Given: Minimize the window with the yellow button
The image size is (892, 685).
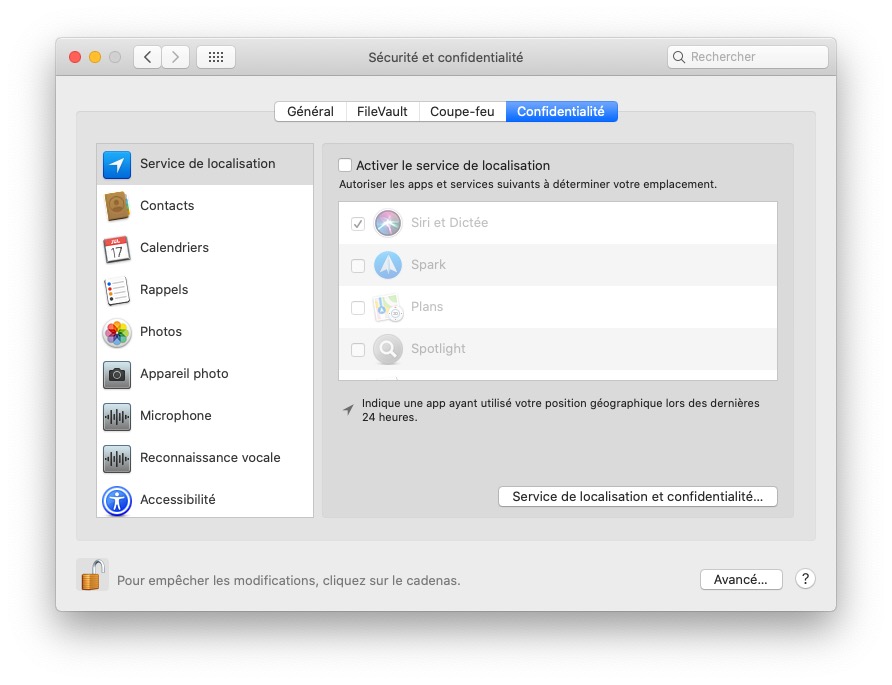Looking at the screenshot, I should point(95,57).
